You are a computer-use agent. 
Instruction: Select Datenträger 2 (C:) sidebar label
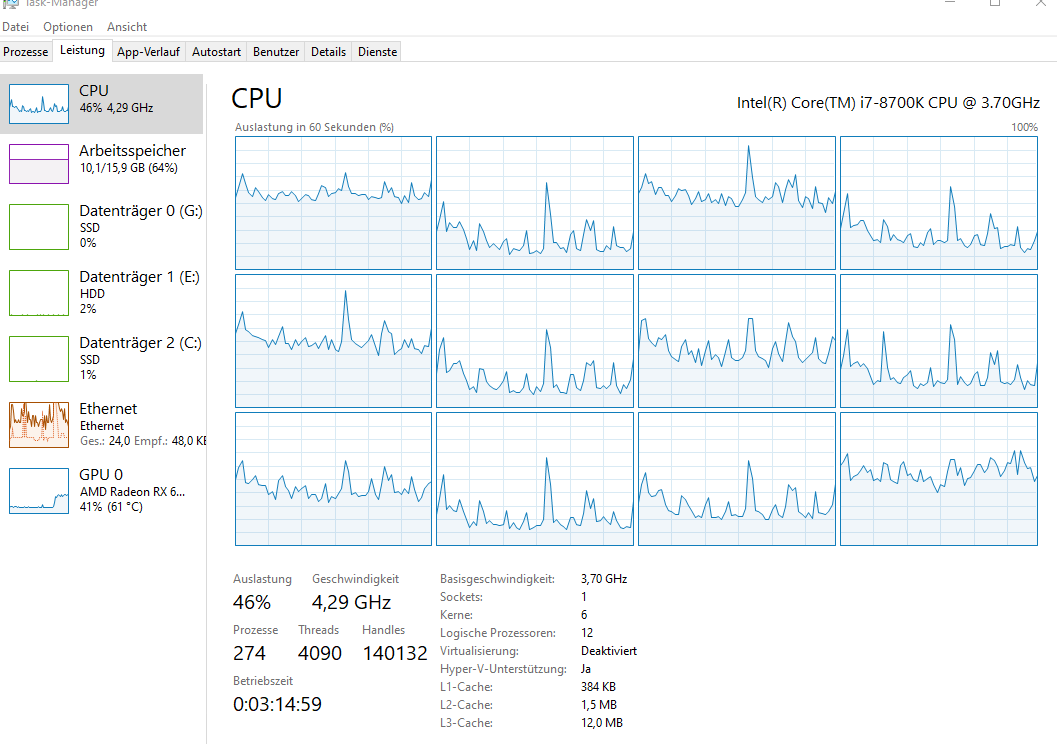click(x=140, y=343)
